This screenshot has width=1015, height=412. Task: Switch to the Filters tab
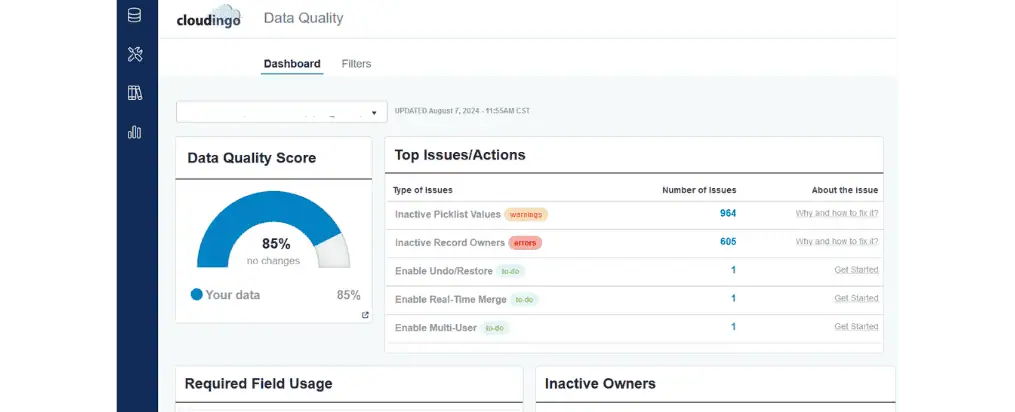(x=356, y=64)
